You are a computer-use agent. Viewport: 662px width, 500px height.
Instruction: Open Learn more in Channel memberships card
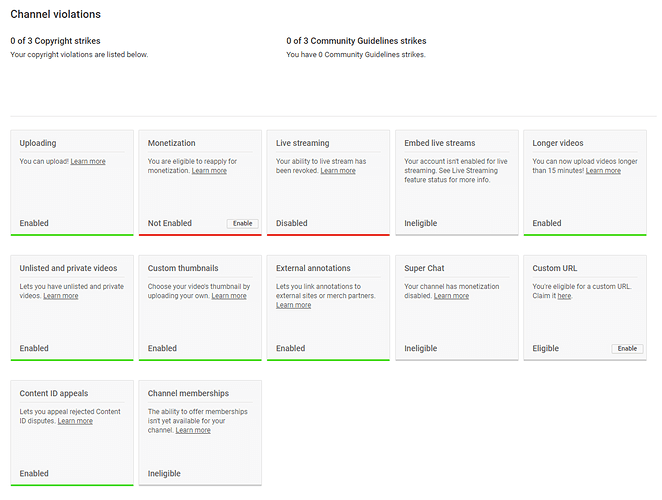pos(193,430)
